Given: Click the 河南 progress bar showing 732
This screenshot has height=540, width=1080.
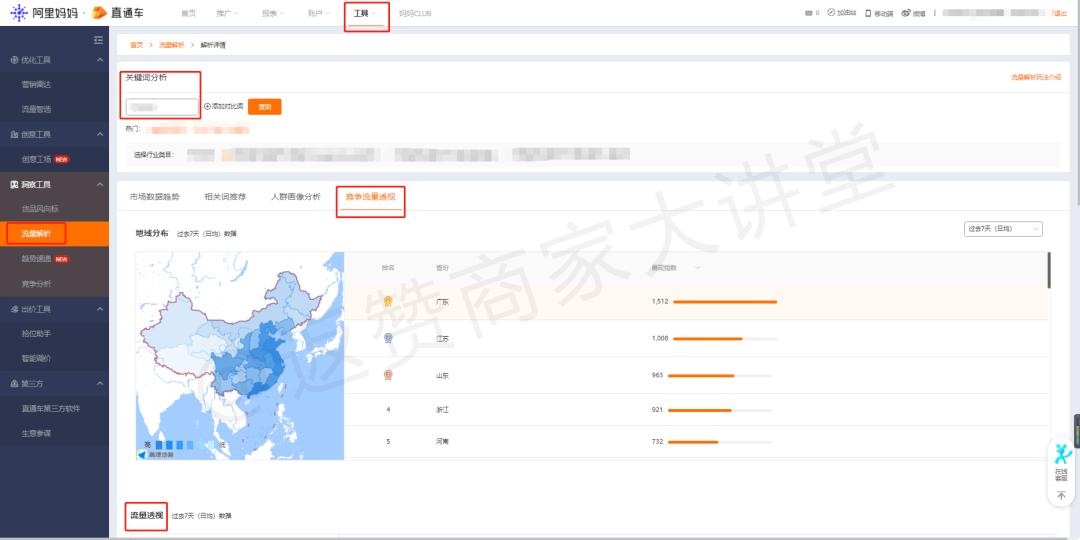Looking at the screenshot, I should 720,442.
